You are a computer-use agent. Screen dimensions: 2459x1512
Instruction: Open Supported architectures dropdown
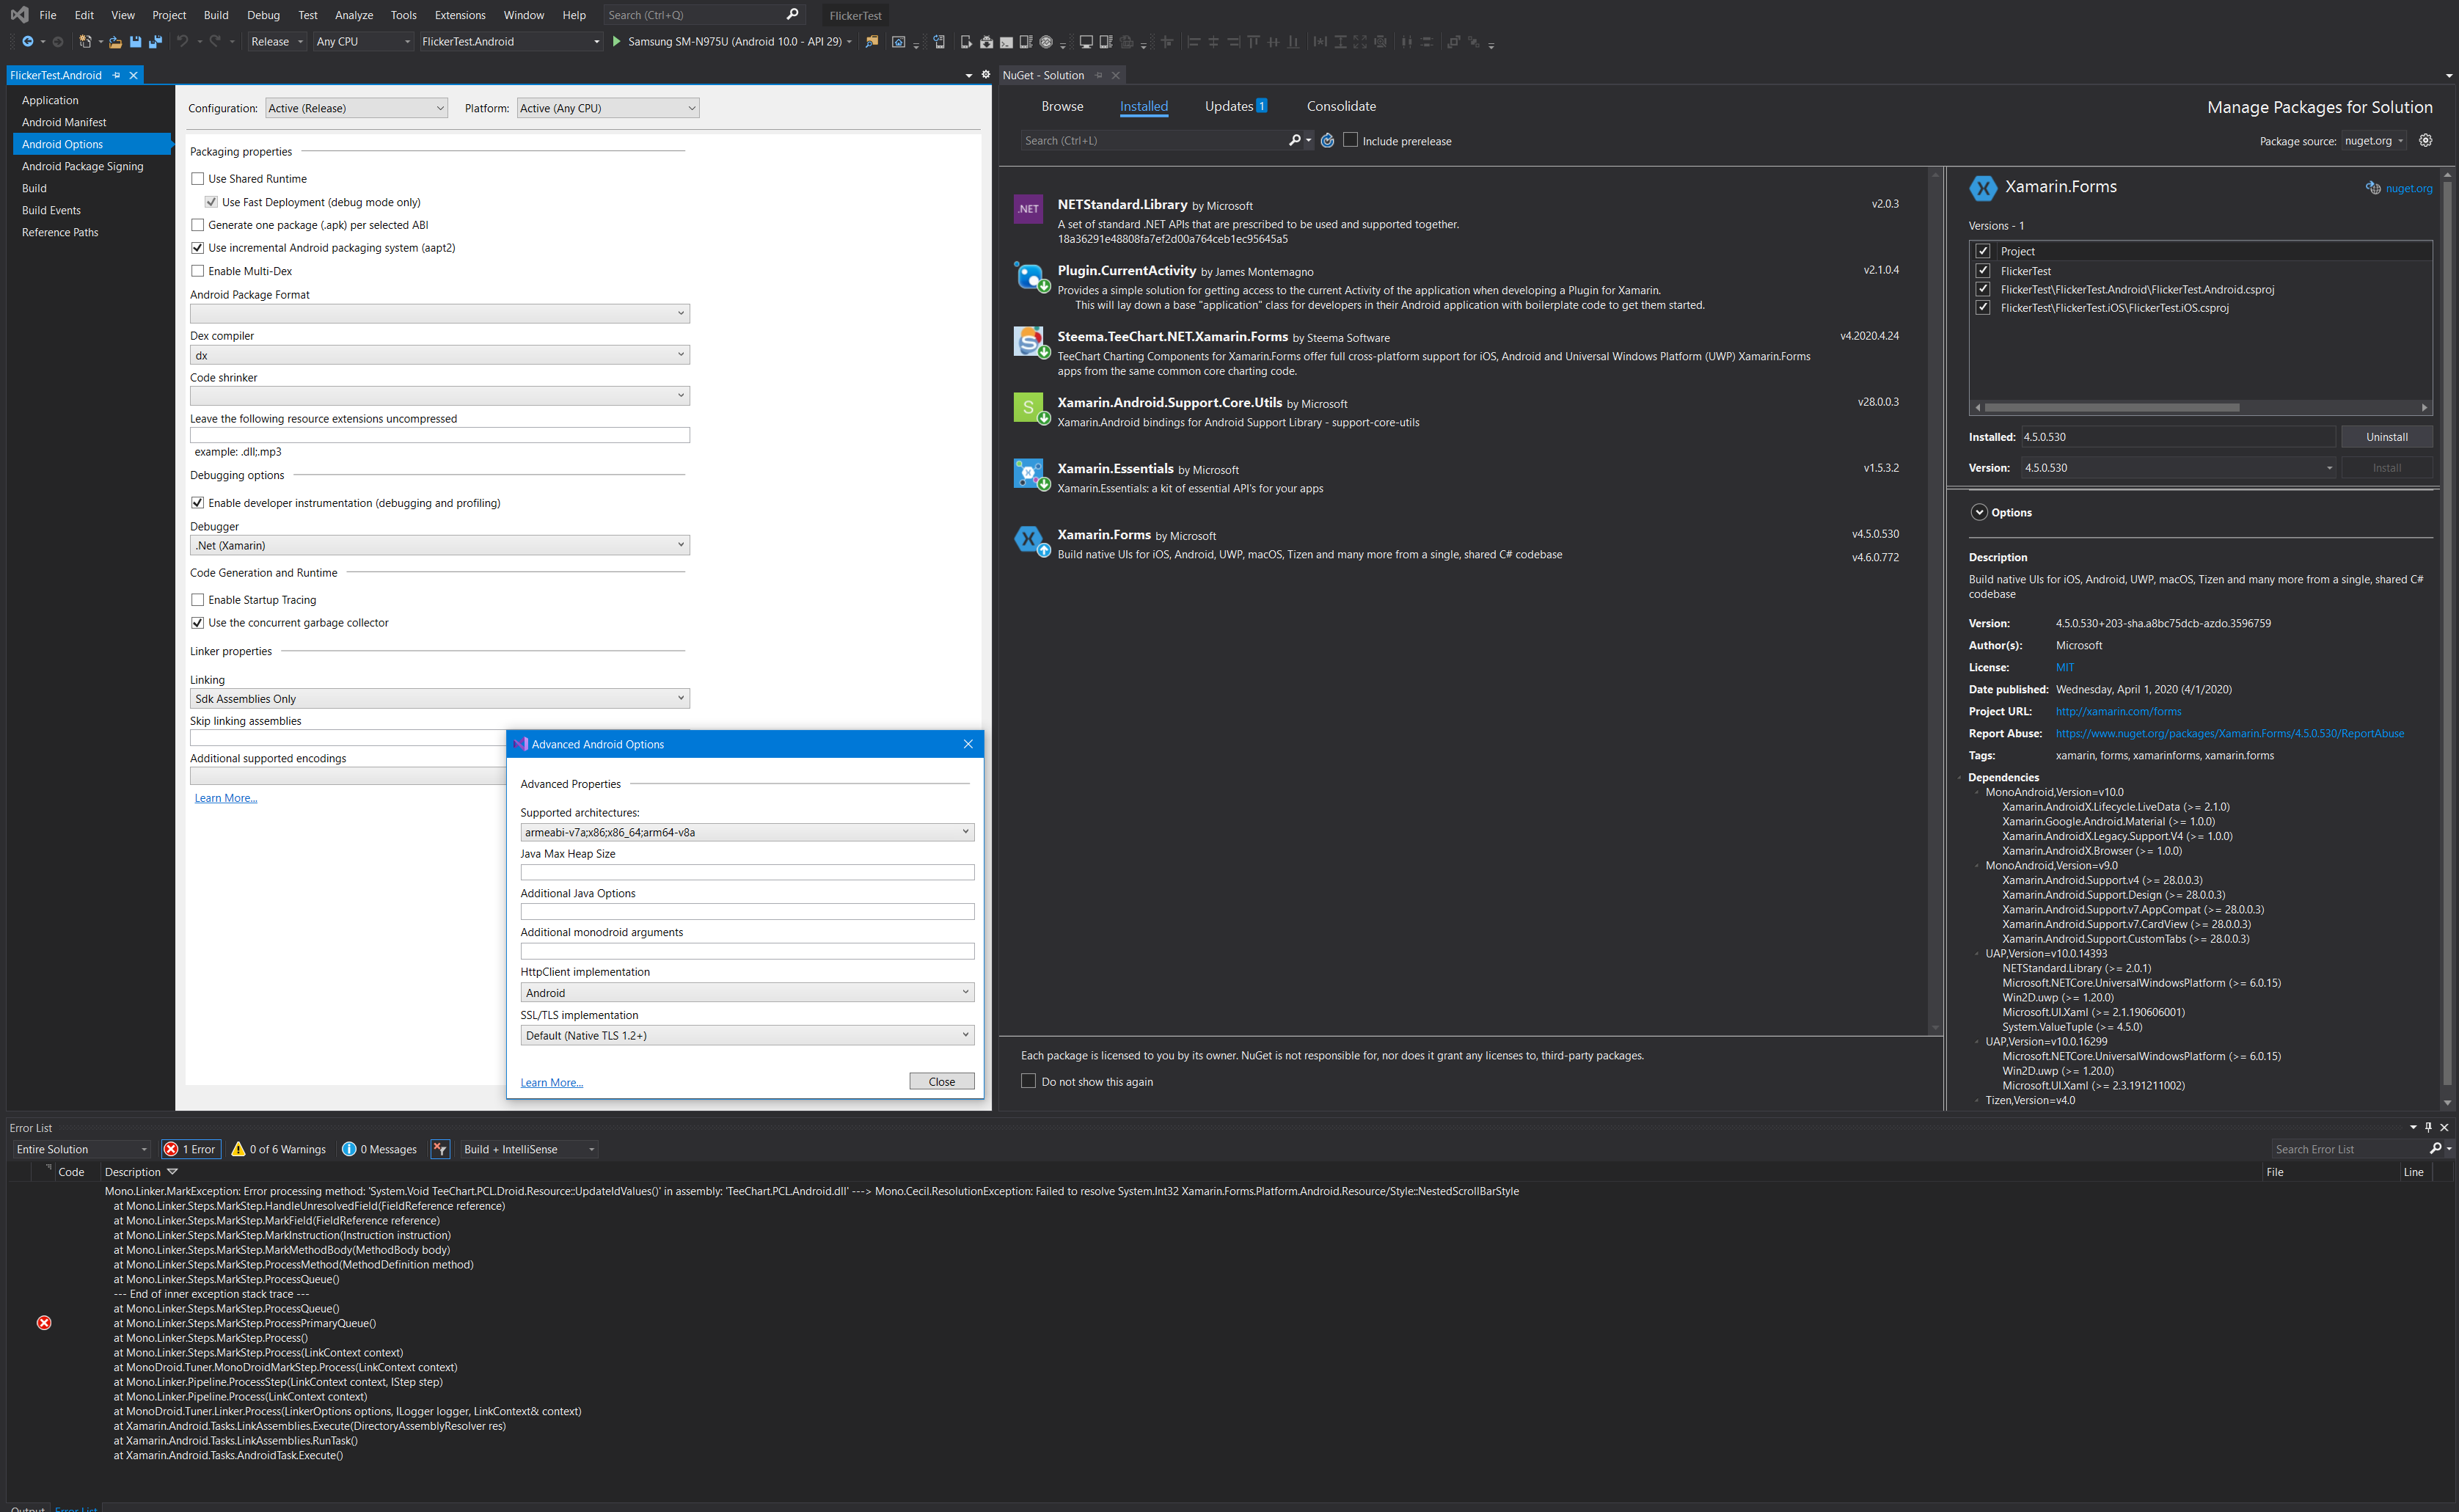point(747,831)
